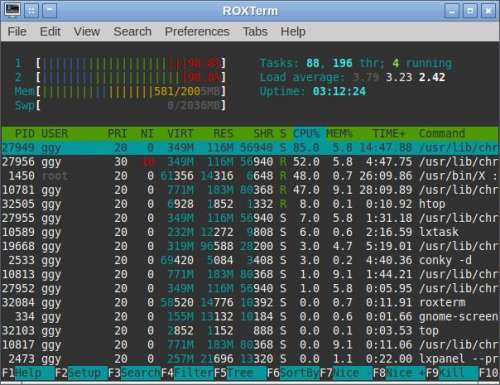This screenshot has width=500, height=385.
Task: Select the /usr/bin/X process row 1450
Action: pyautogui.click(x=250, y=176)
